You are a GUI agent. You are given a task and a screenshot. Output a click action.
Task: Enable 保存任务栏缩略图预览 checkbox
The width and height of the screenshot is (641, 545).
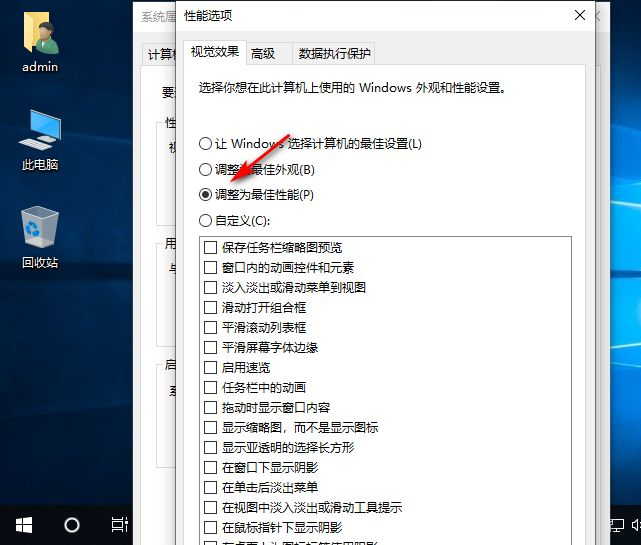(x=210, y=247)
